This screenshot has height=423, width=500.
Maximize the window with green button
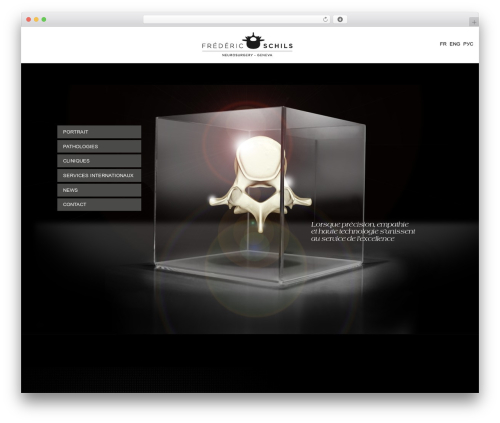coord(44,20)
